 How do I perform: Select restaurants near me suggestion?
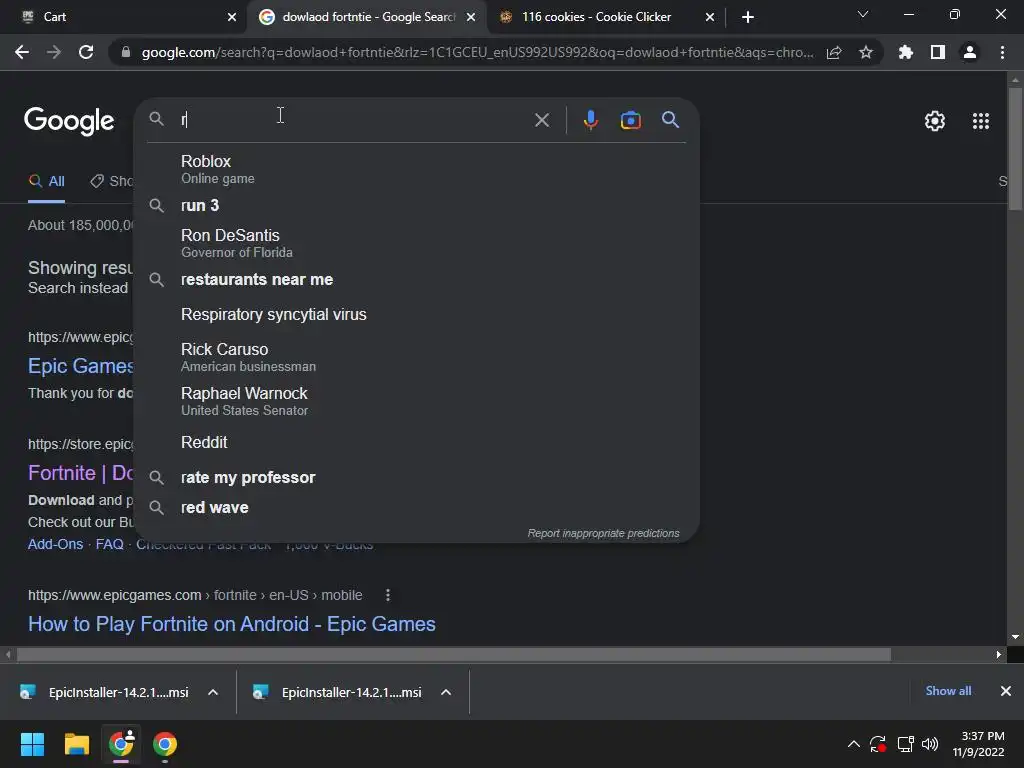(416, 280)
